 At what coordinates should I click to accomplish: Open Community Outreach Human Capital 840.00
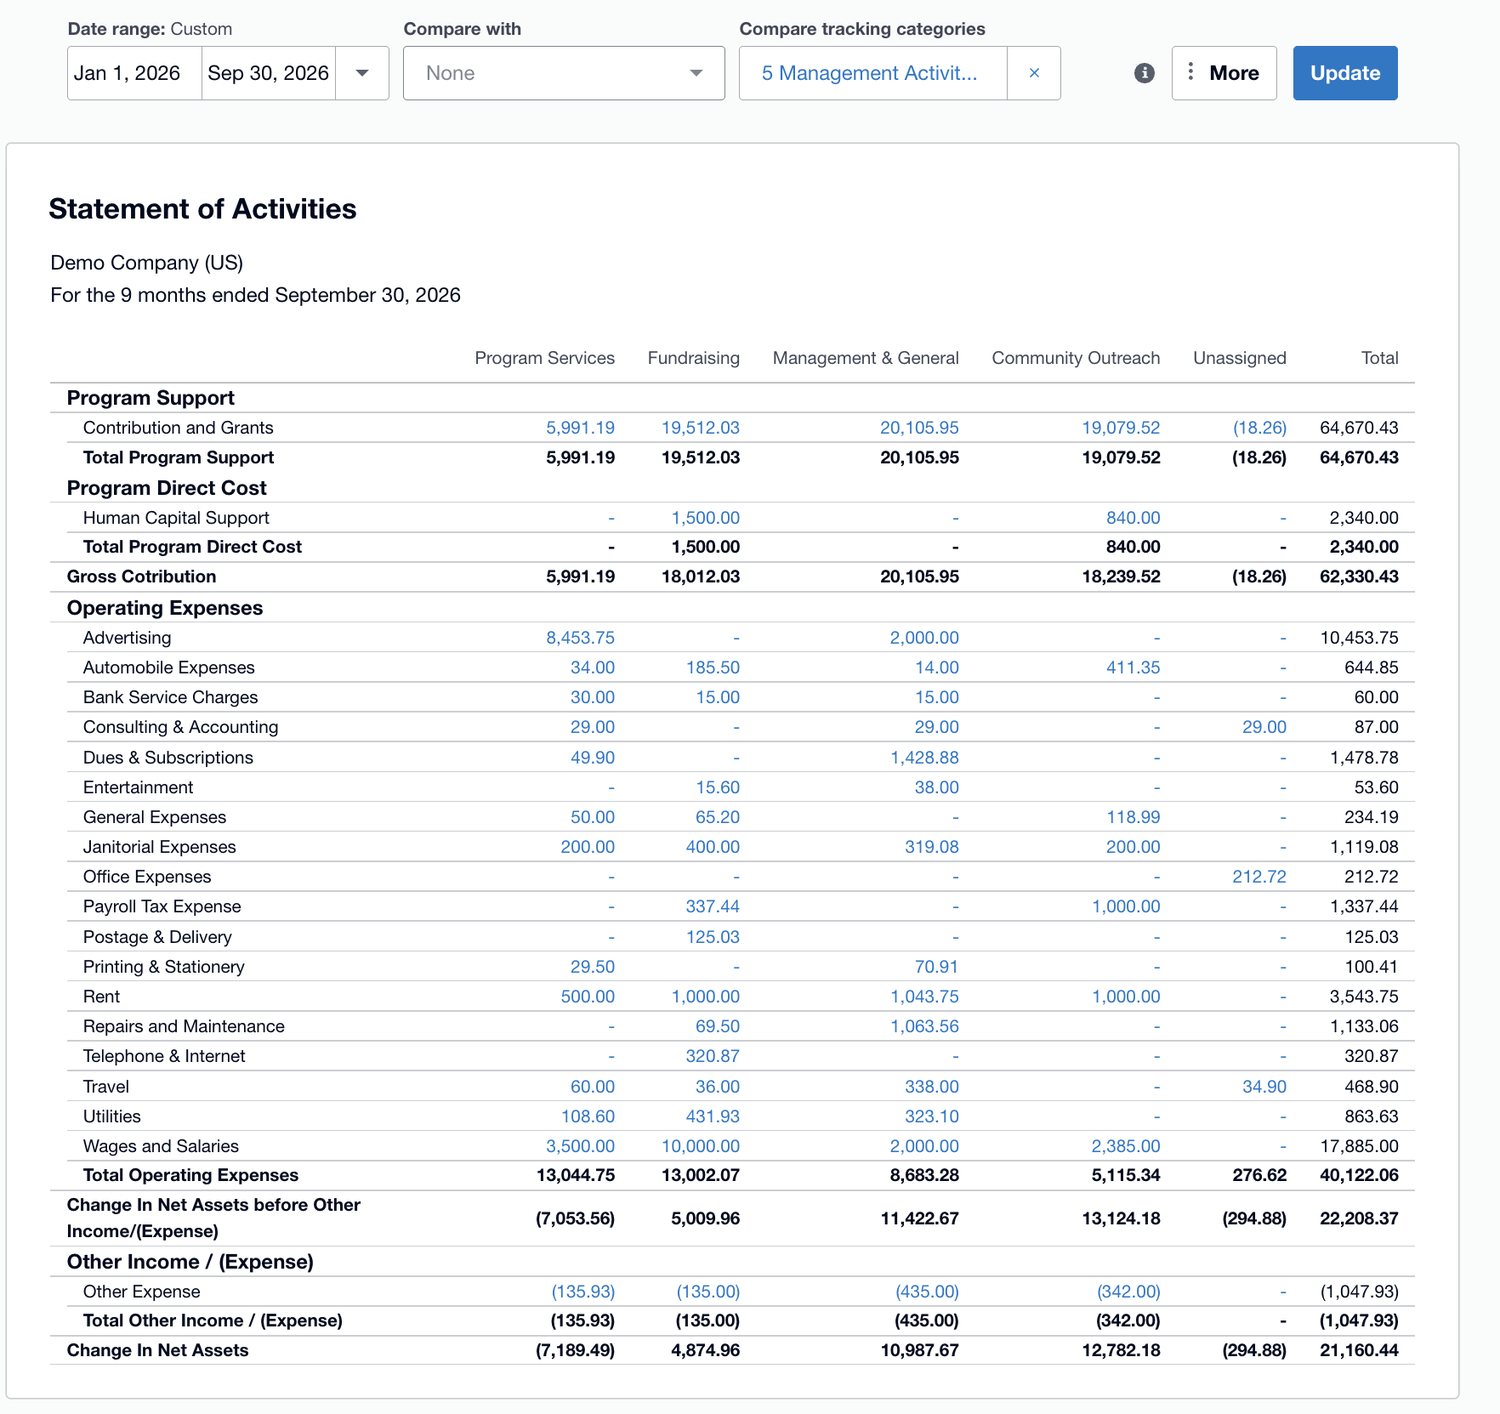coord(1133,518)
